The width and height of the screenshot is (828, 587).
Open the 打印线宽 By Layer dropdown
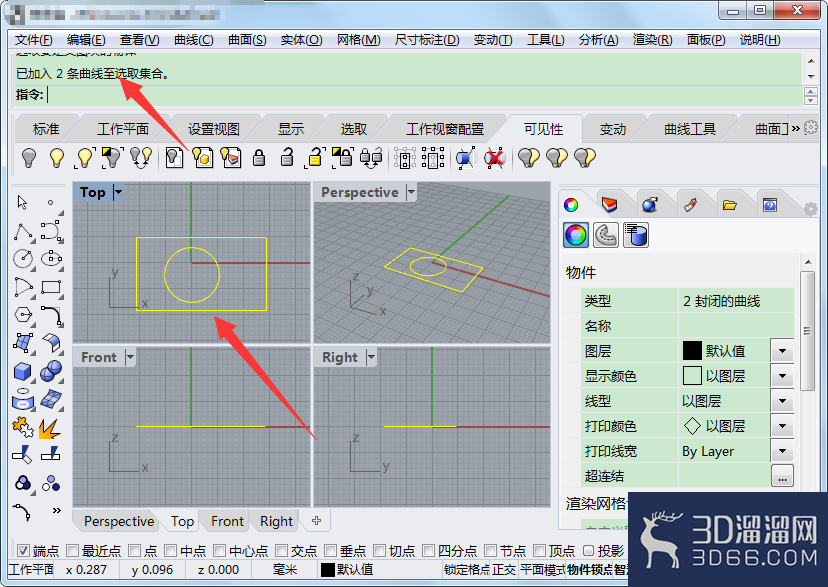pyautogui.click(x=782, y=451)
